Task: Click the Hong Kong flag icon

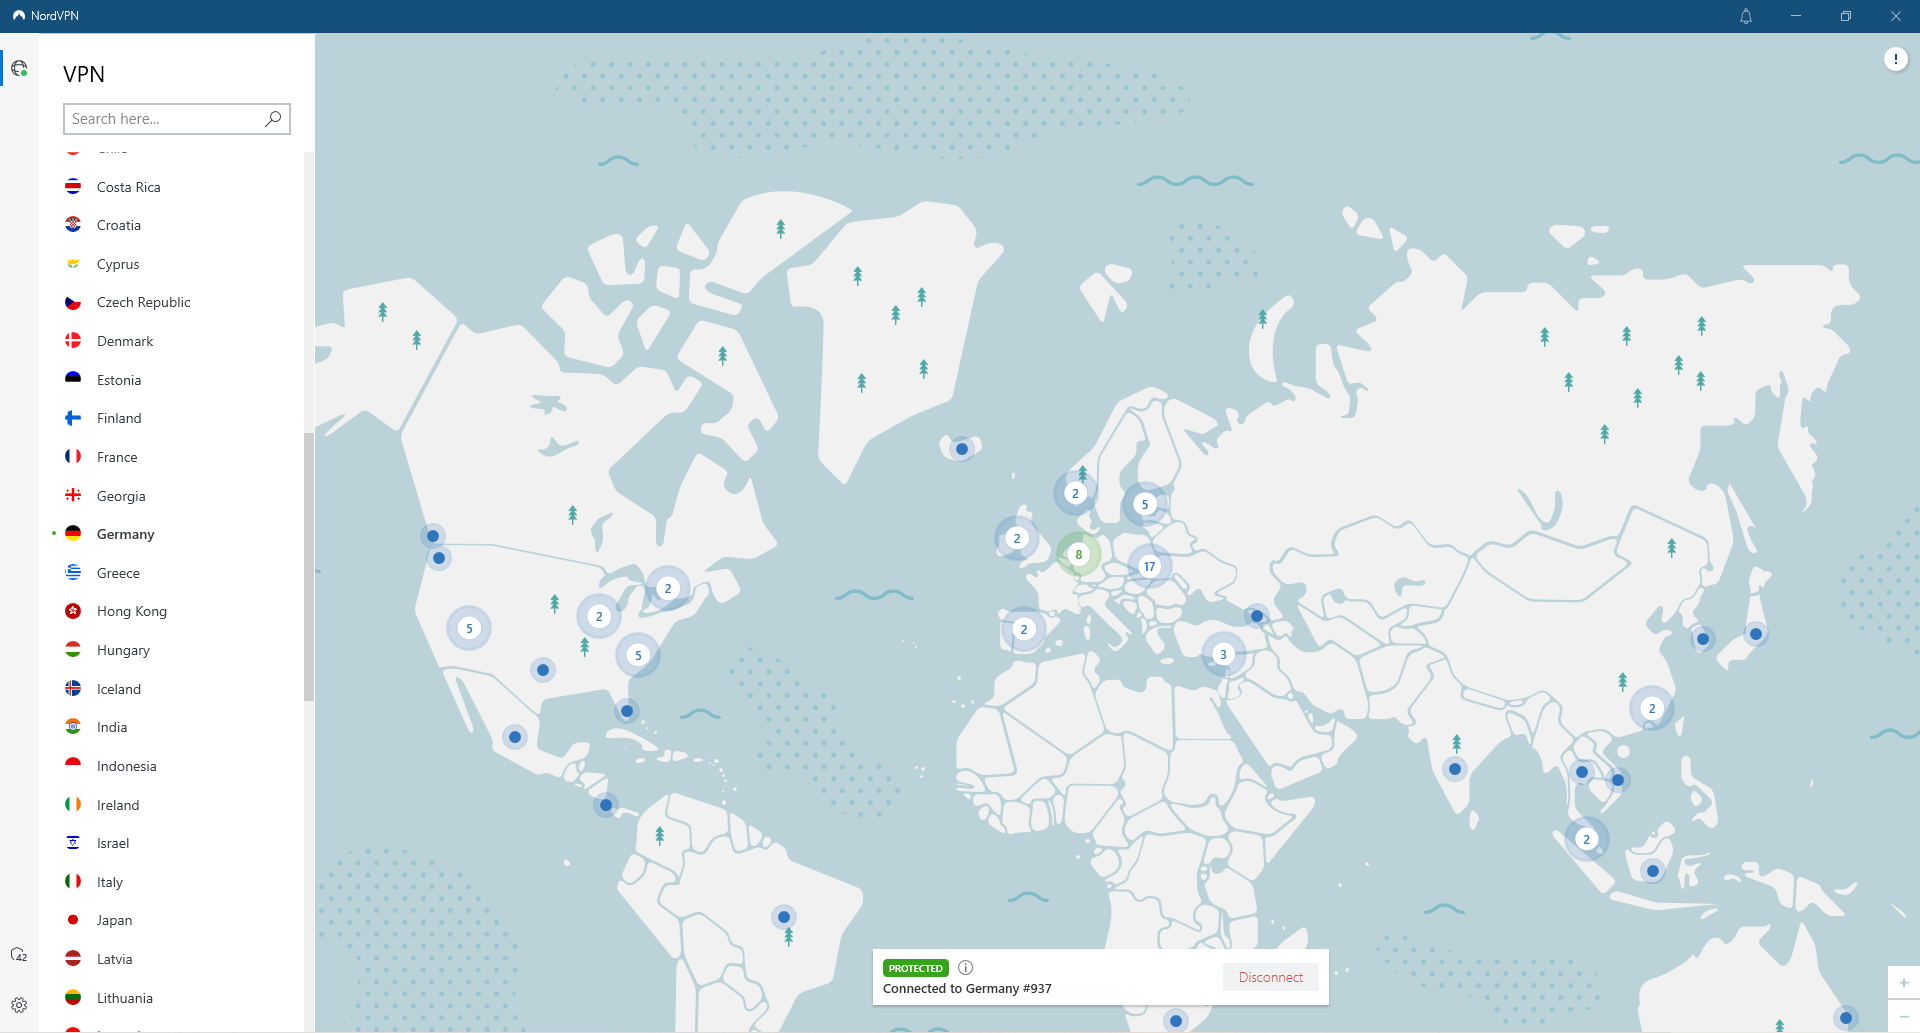Action: click(73, 611)
